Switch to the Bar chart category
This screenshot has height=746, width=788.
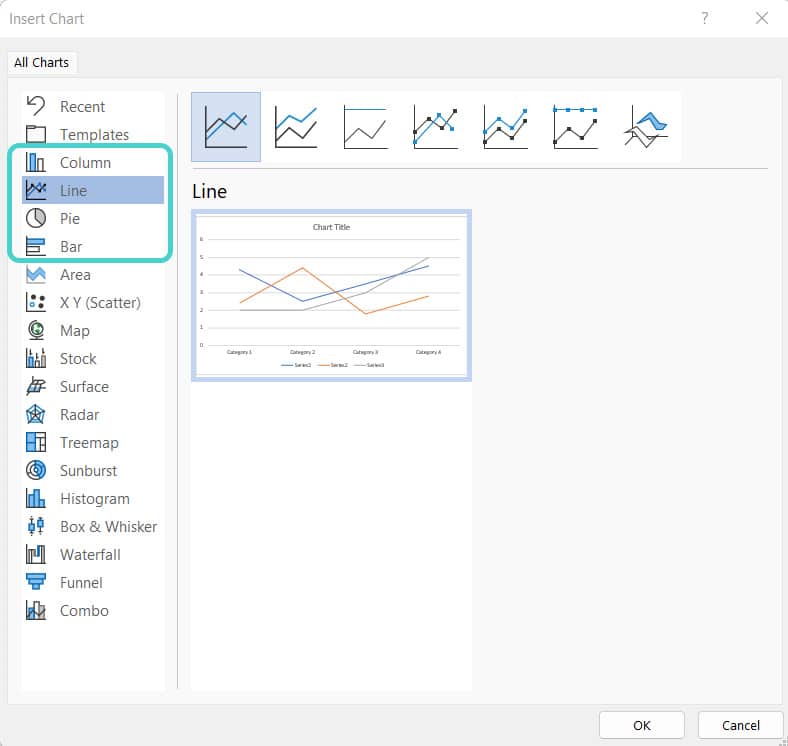point(93,246)
